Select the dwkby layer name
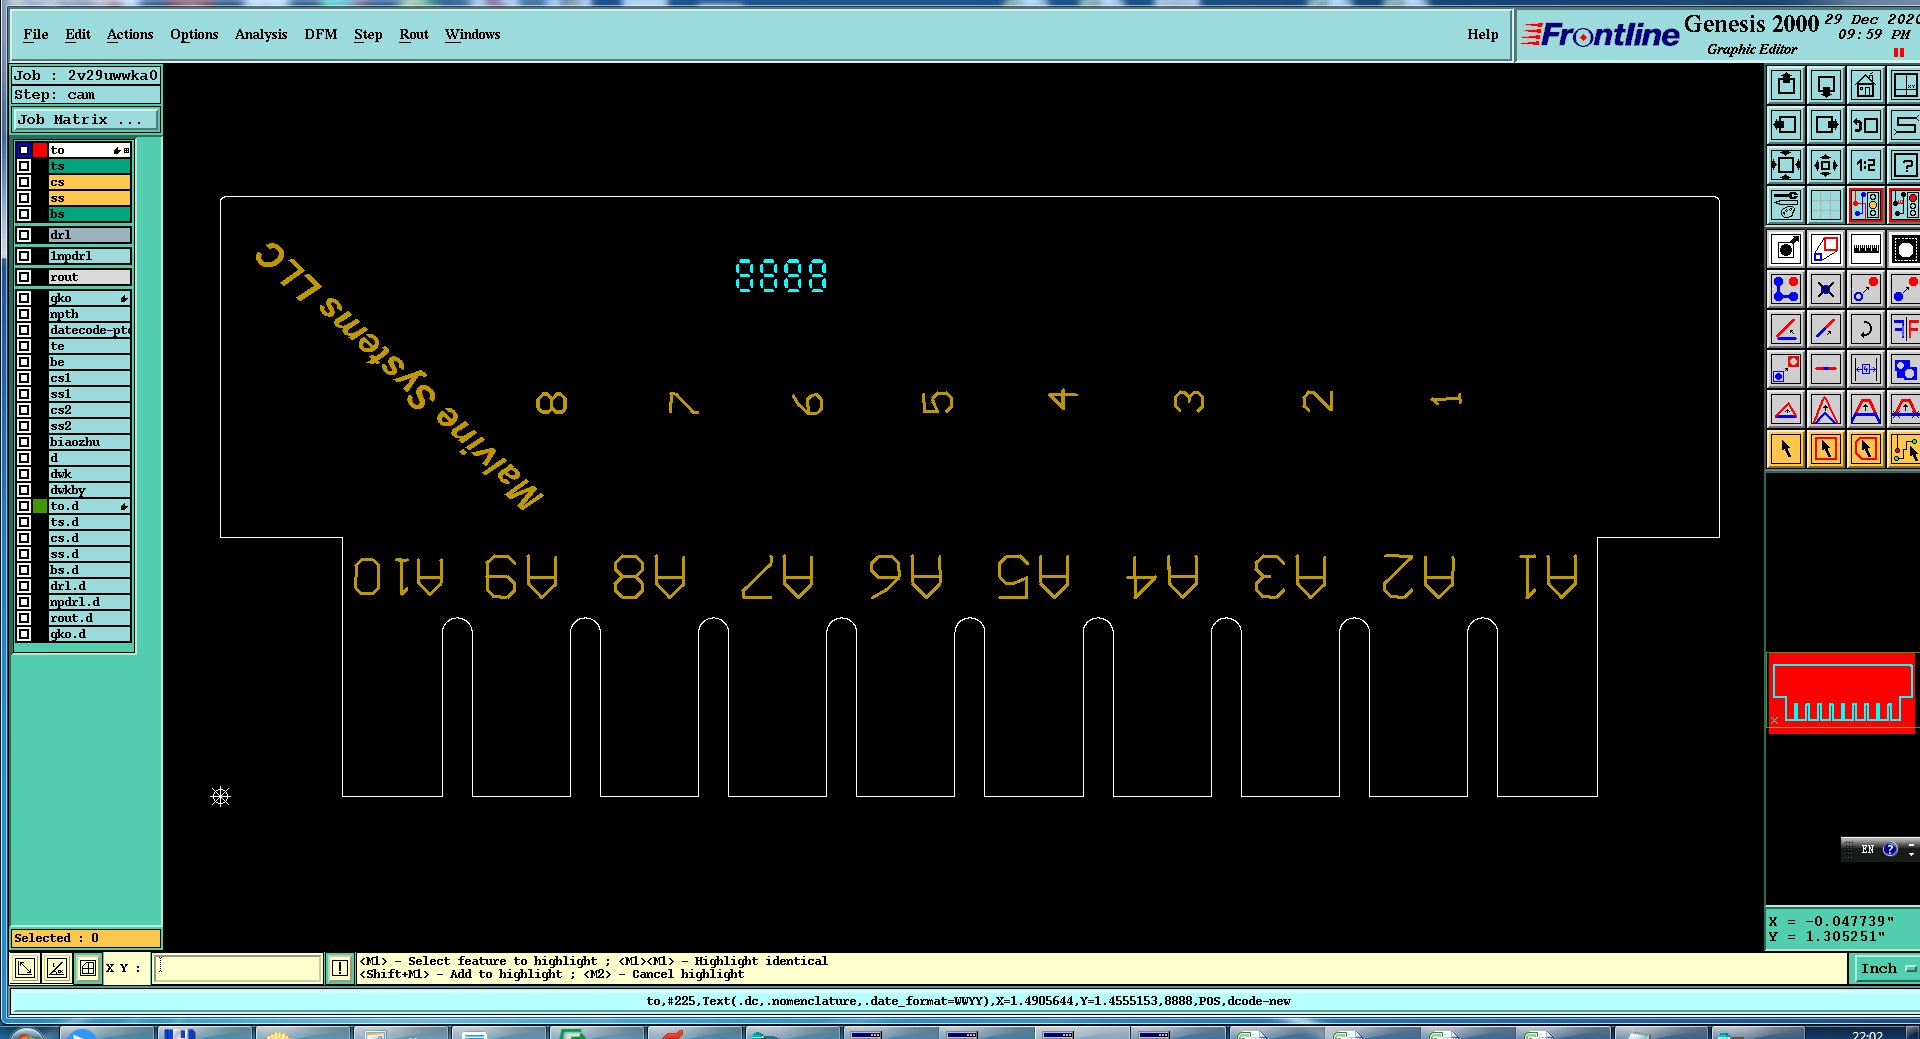This screenshot has width=1920, height=1039. click(x=89, y=490)
